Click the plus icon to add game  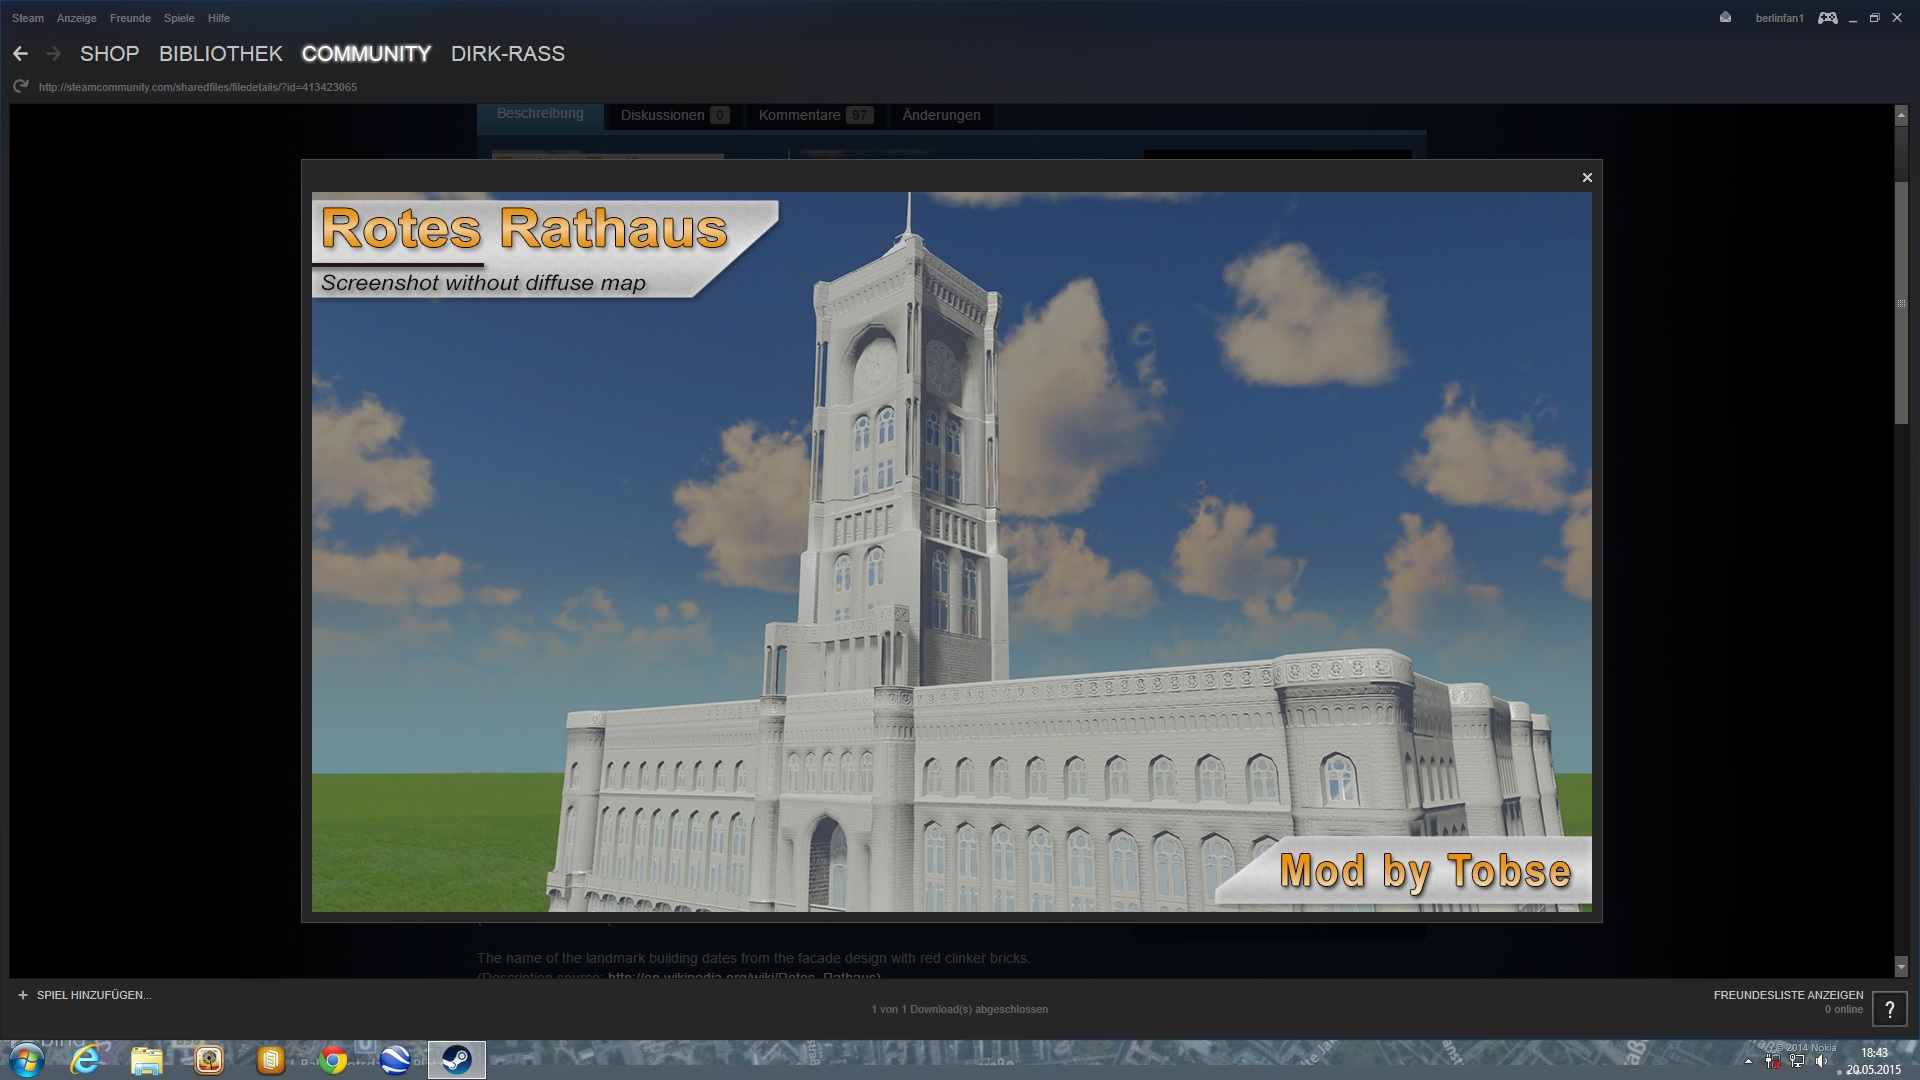click(23, 995)
